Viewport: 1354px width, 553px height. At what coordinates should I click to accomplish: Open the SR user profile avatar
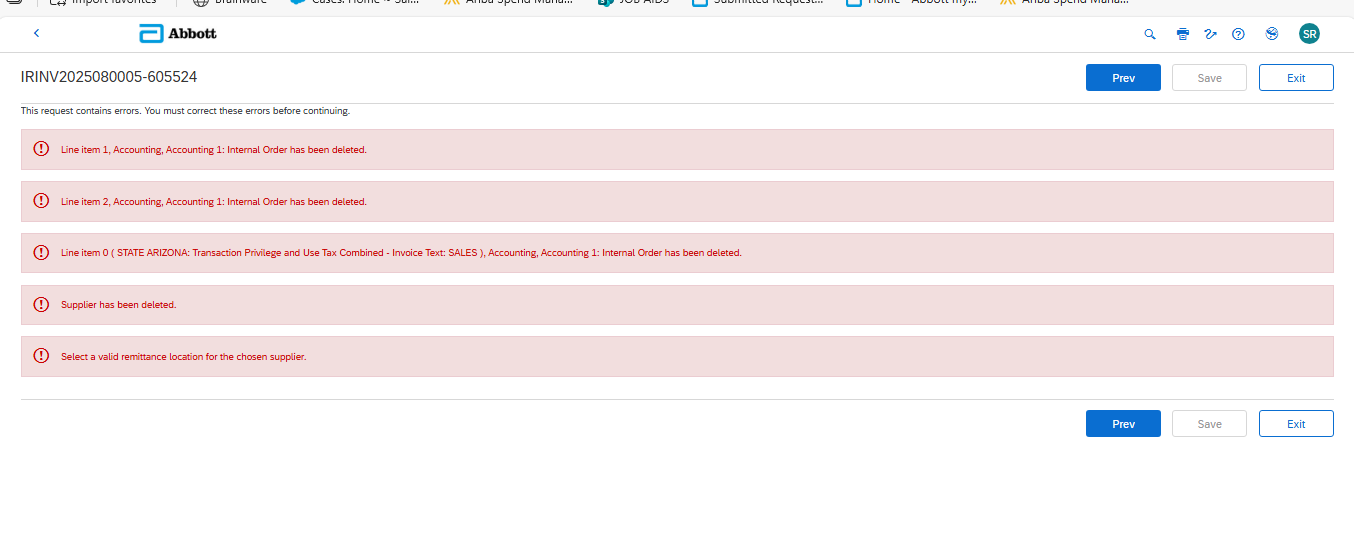click(1309, 34)
